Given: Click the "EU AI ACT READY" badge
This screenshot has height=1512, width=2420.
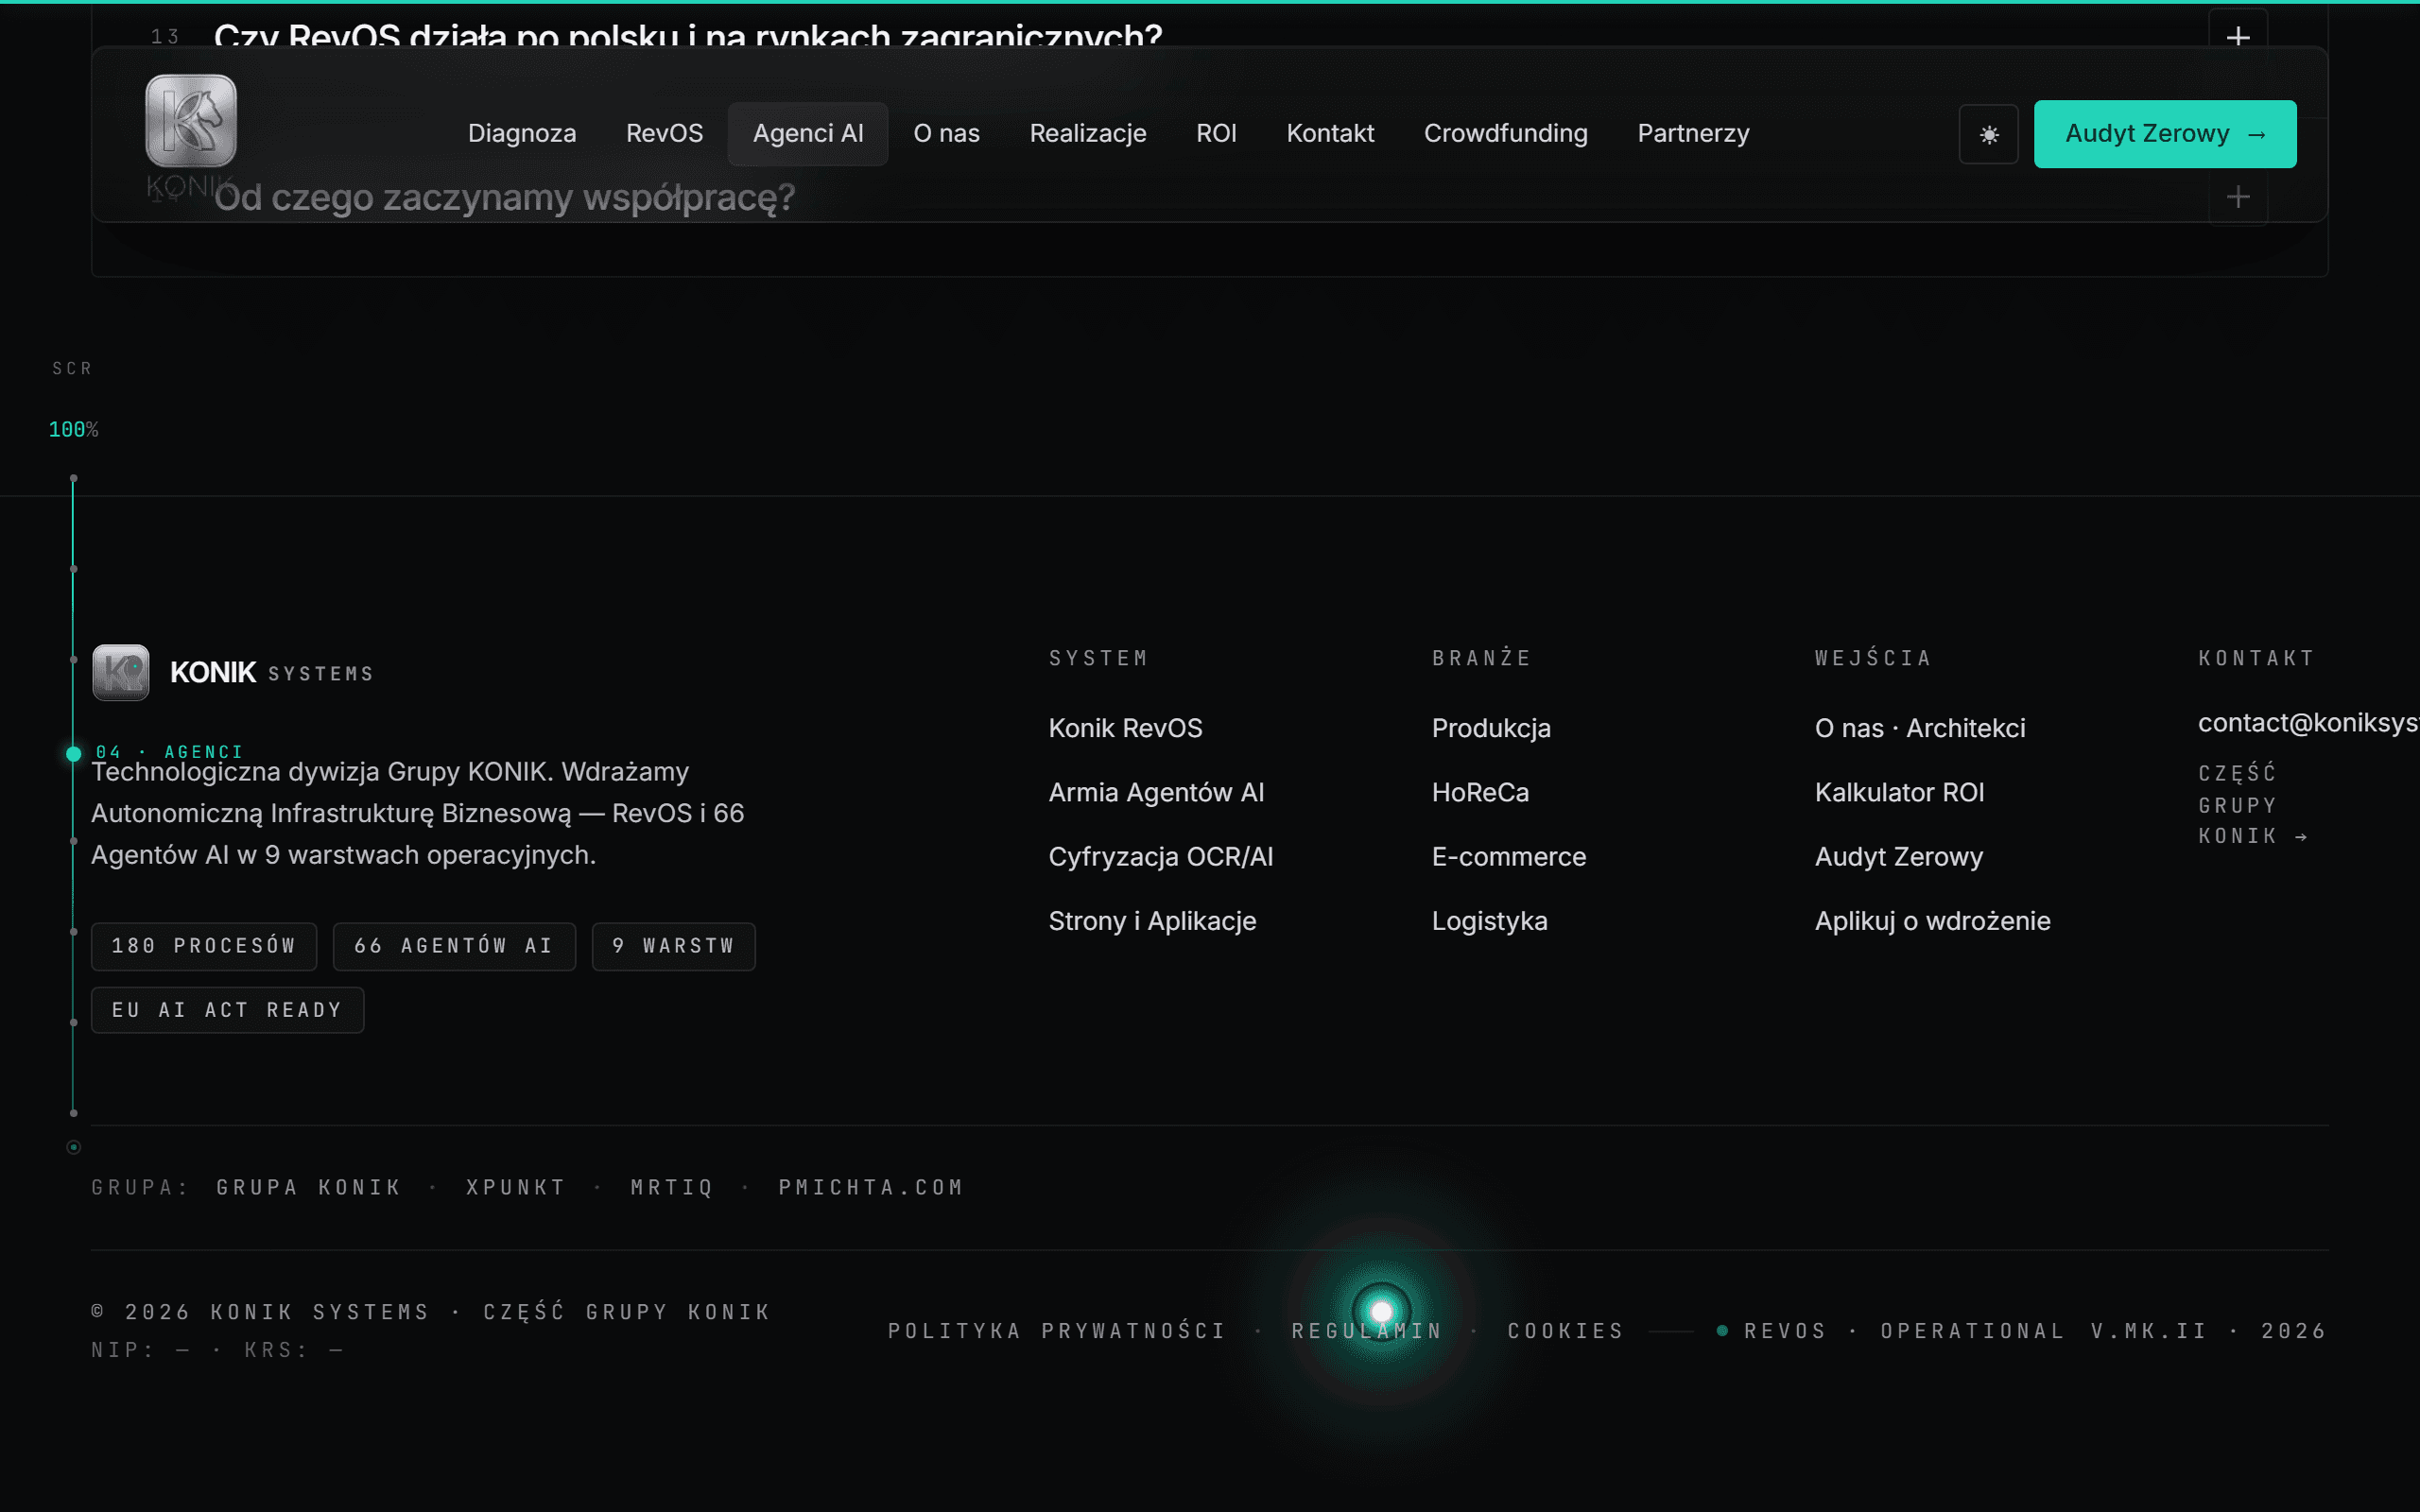Looking at the screenshot, I should tap(227, 1010).
